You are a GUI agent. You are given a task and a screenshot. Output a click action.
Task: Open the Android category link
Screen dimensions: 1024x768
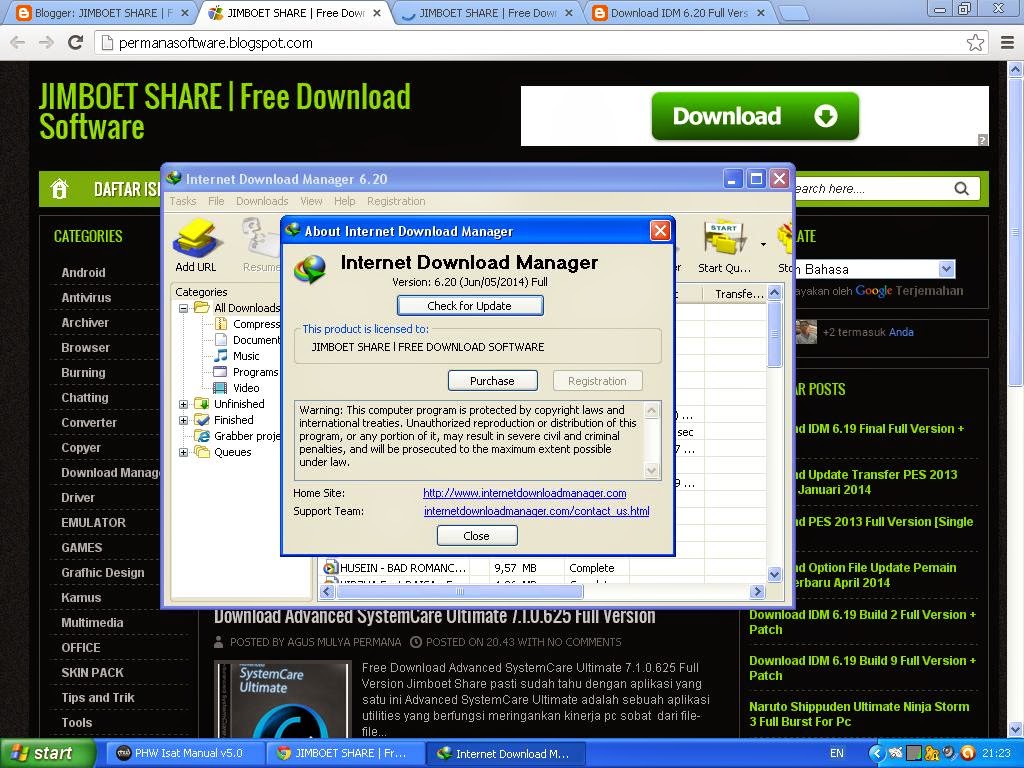coord(83,272)
